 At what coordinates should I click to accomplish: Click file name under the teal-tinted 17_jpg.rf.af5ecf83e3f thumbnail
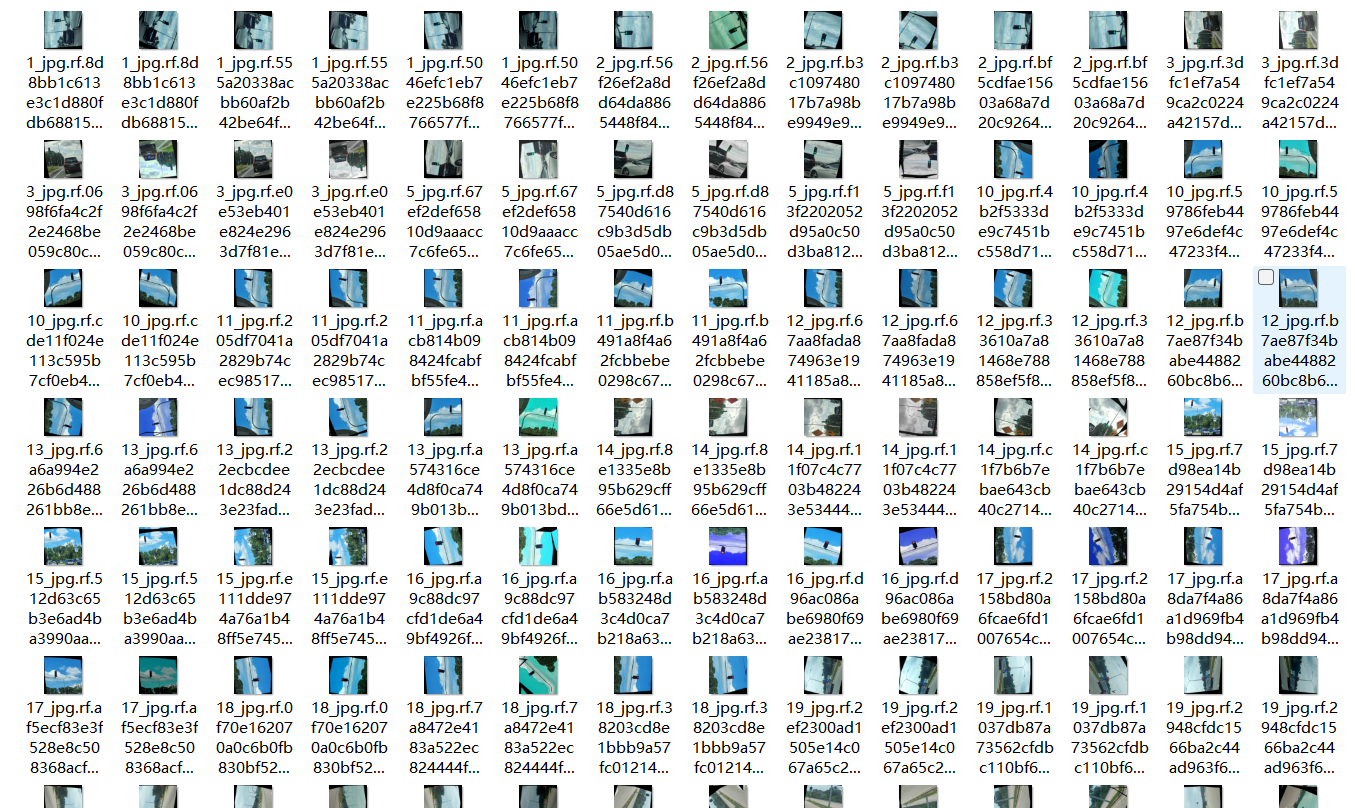point(159,739)
